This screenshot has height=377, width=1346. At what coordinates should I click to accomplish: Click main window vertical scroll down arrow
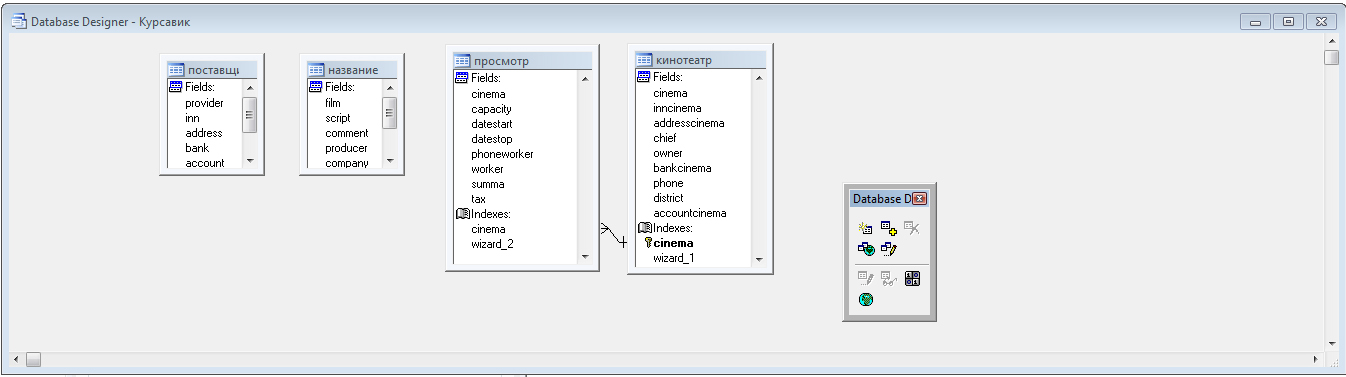[x=1331, y=343]
